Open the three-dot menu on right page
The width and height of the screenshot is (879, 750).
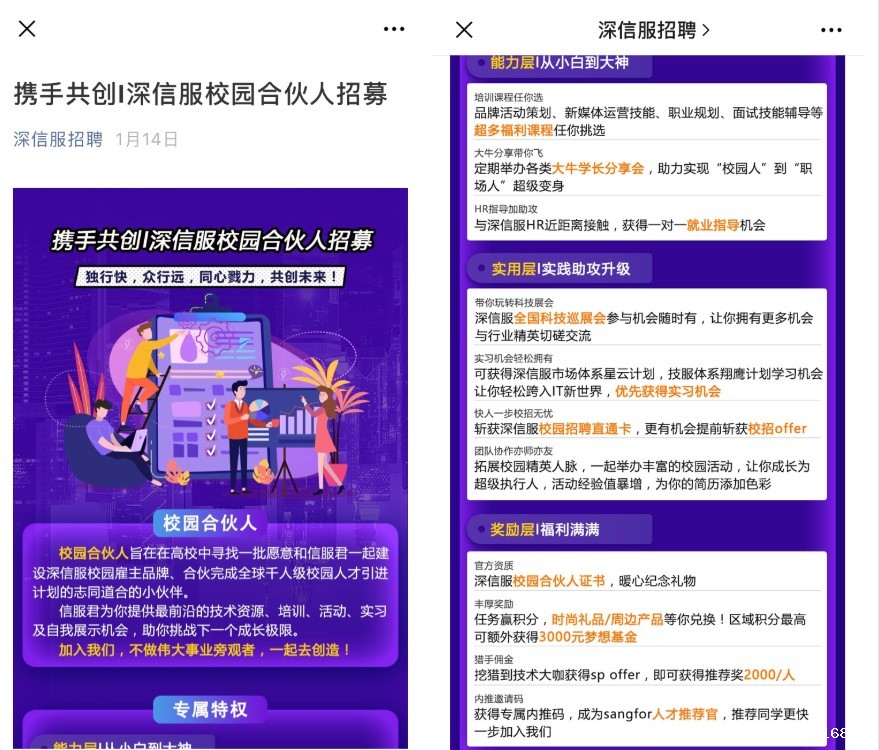[x=831, y=30]
